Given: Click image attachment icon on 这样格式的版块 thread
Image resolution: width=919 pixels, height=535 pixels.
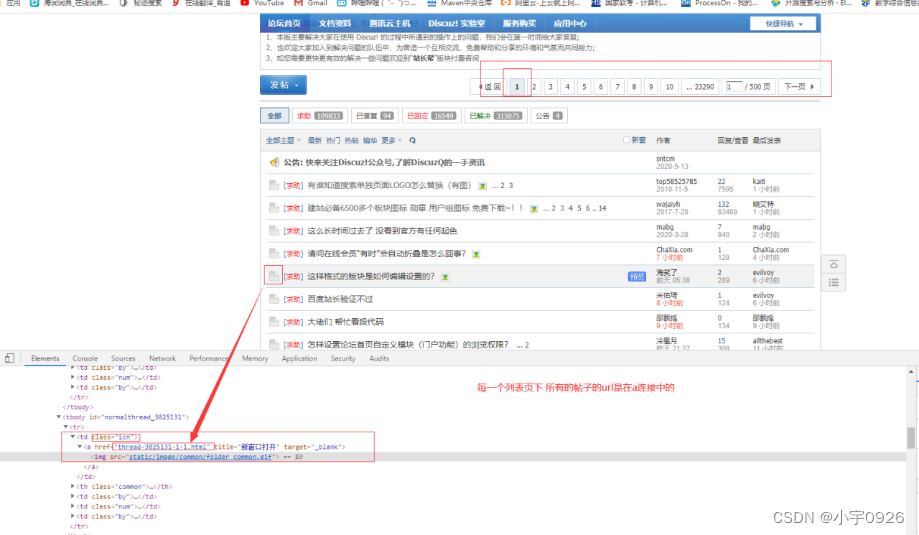Looking at the screenshot, I should [445, 277].
